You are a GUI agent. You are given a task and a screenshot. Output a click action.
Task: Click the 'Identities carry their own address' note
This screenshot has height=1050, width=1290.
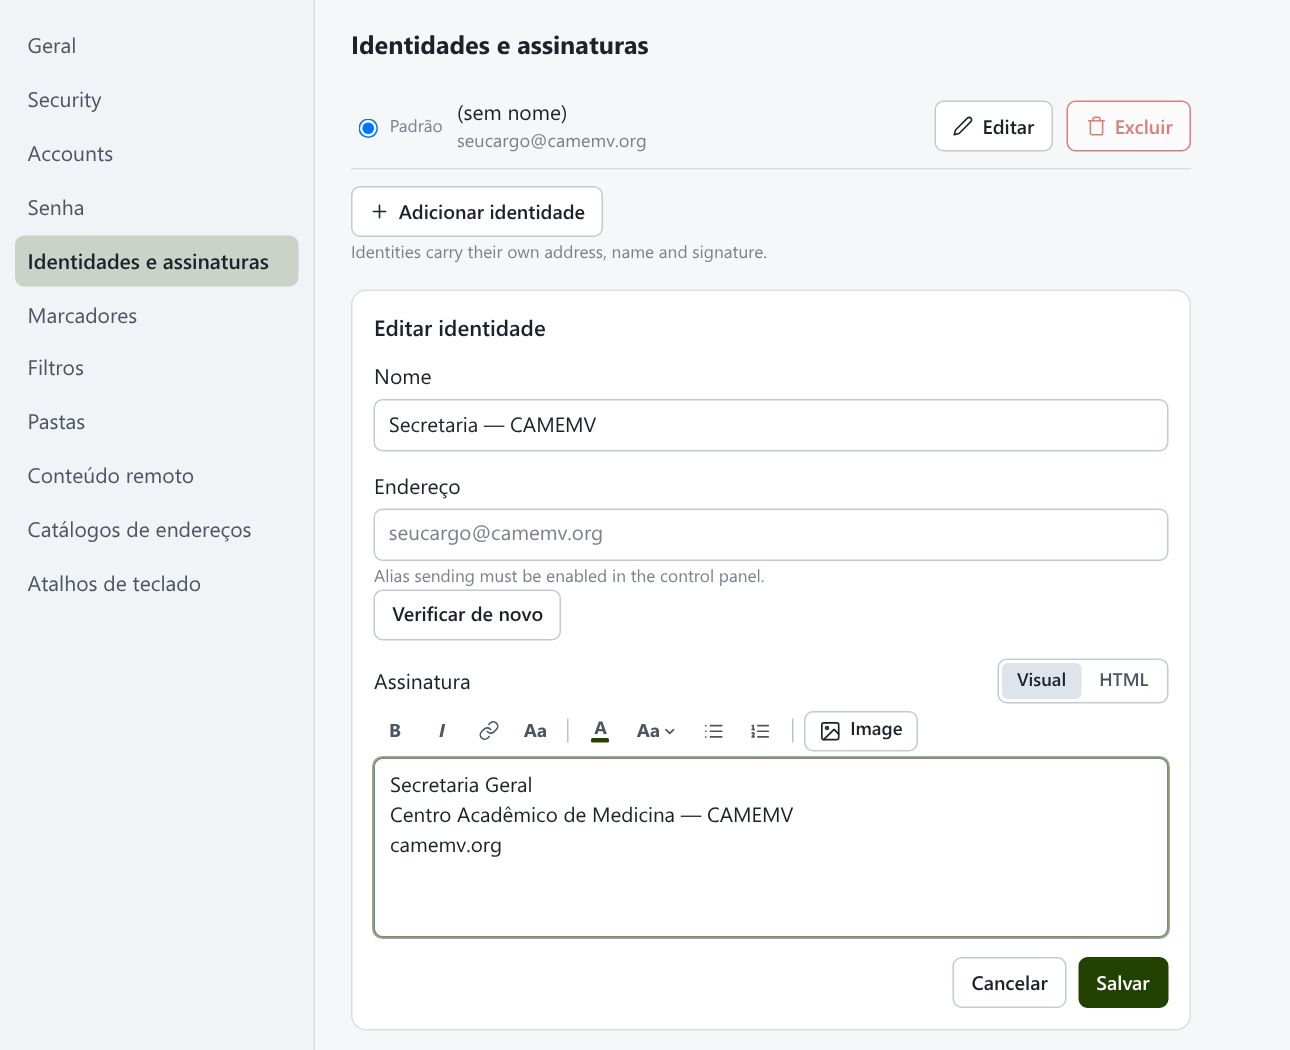559,252
